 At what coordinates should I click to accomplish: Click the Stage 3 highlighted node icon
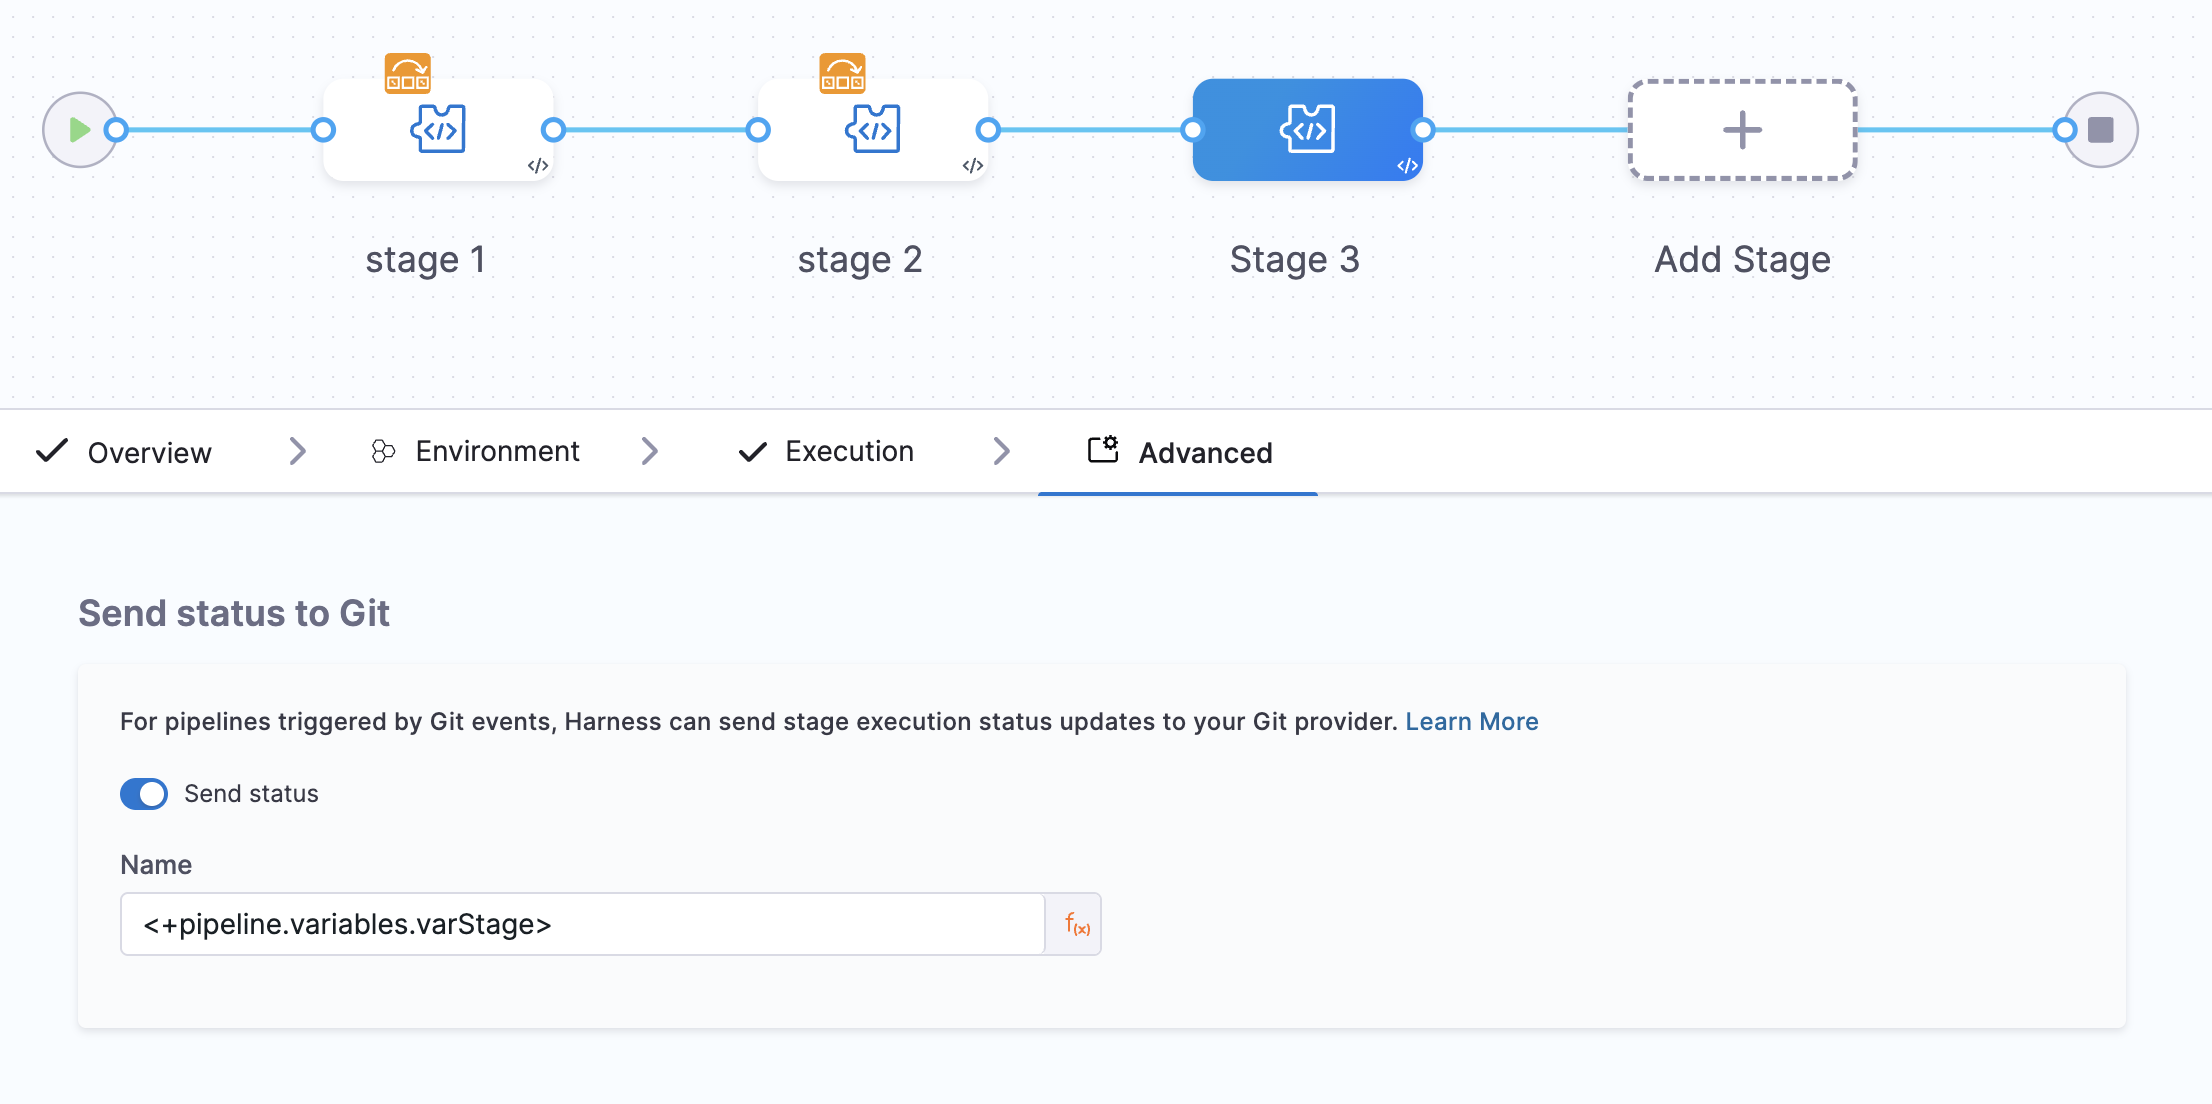point(1306,128)
